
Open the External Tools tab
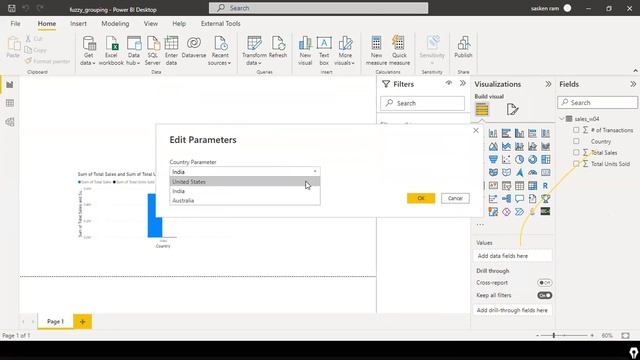220,24
